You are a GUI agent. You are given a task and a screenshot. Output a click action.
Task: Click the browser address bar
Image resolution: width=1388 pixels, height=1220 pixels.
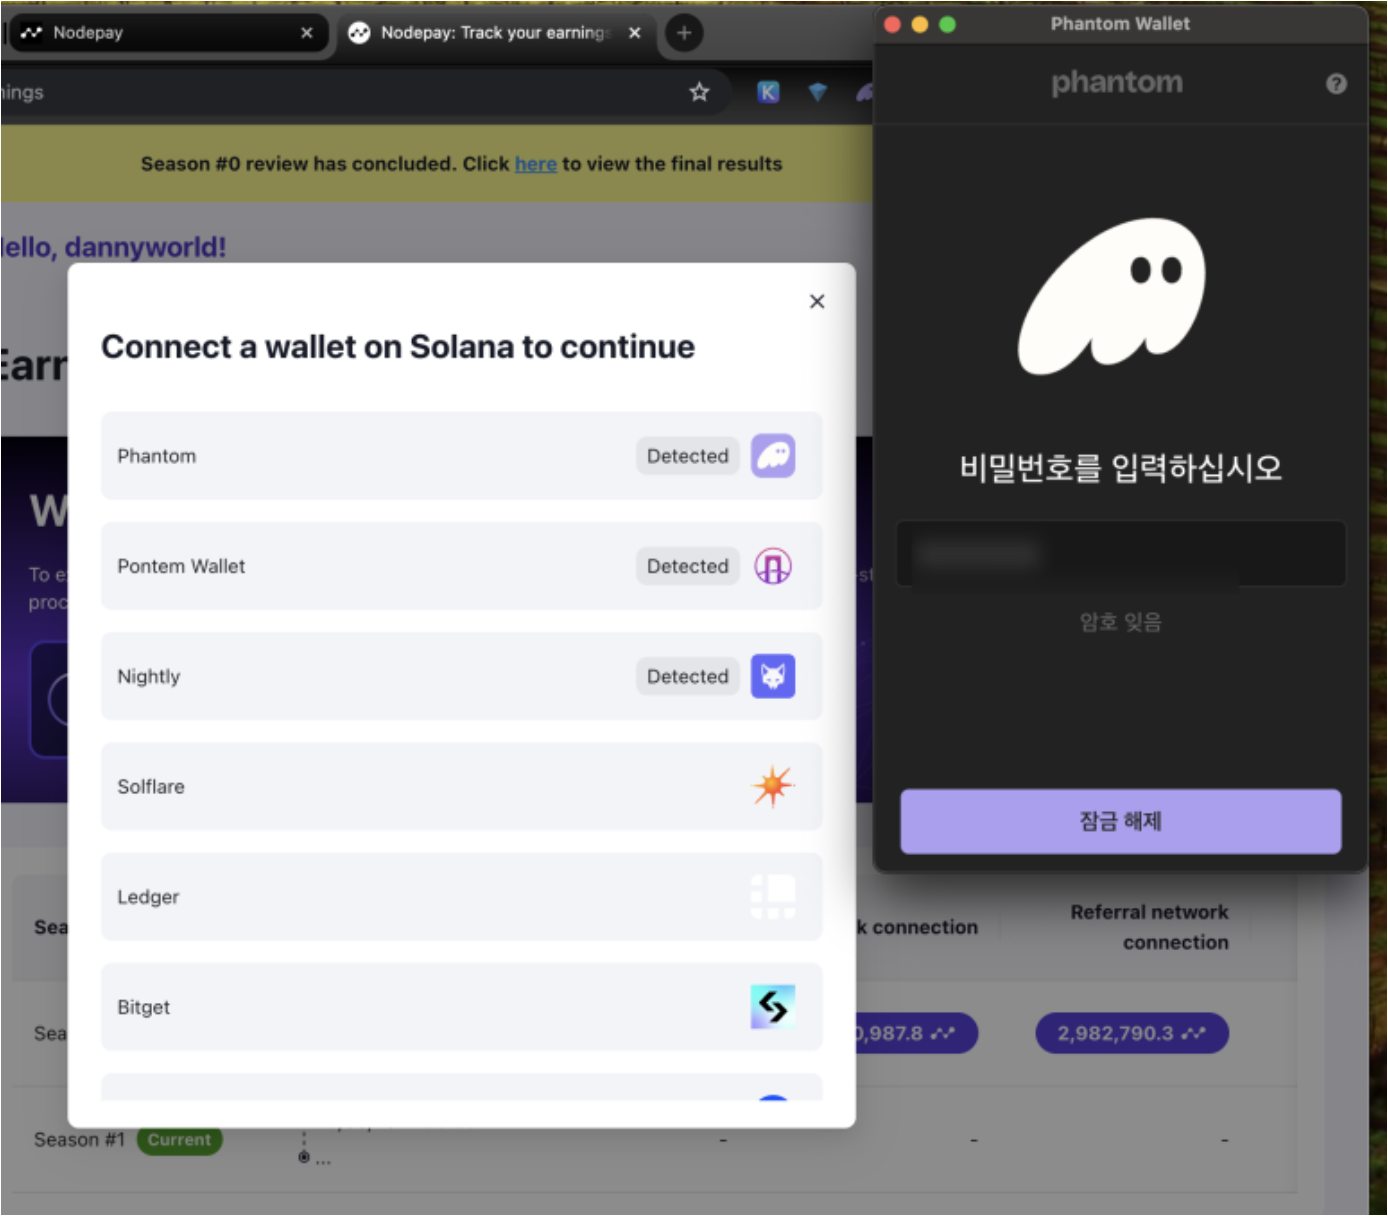click(340, 92)
